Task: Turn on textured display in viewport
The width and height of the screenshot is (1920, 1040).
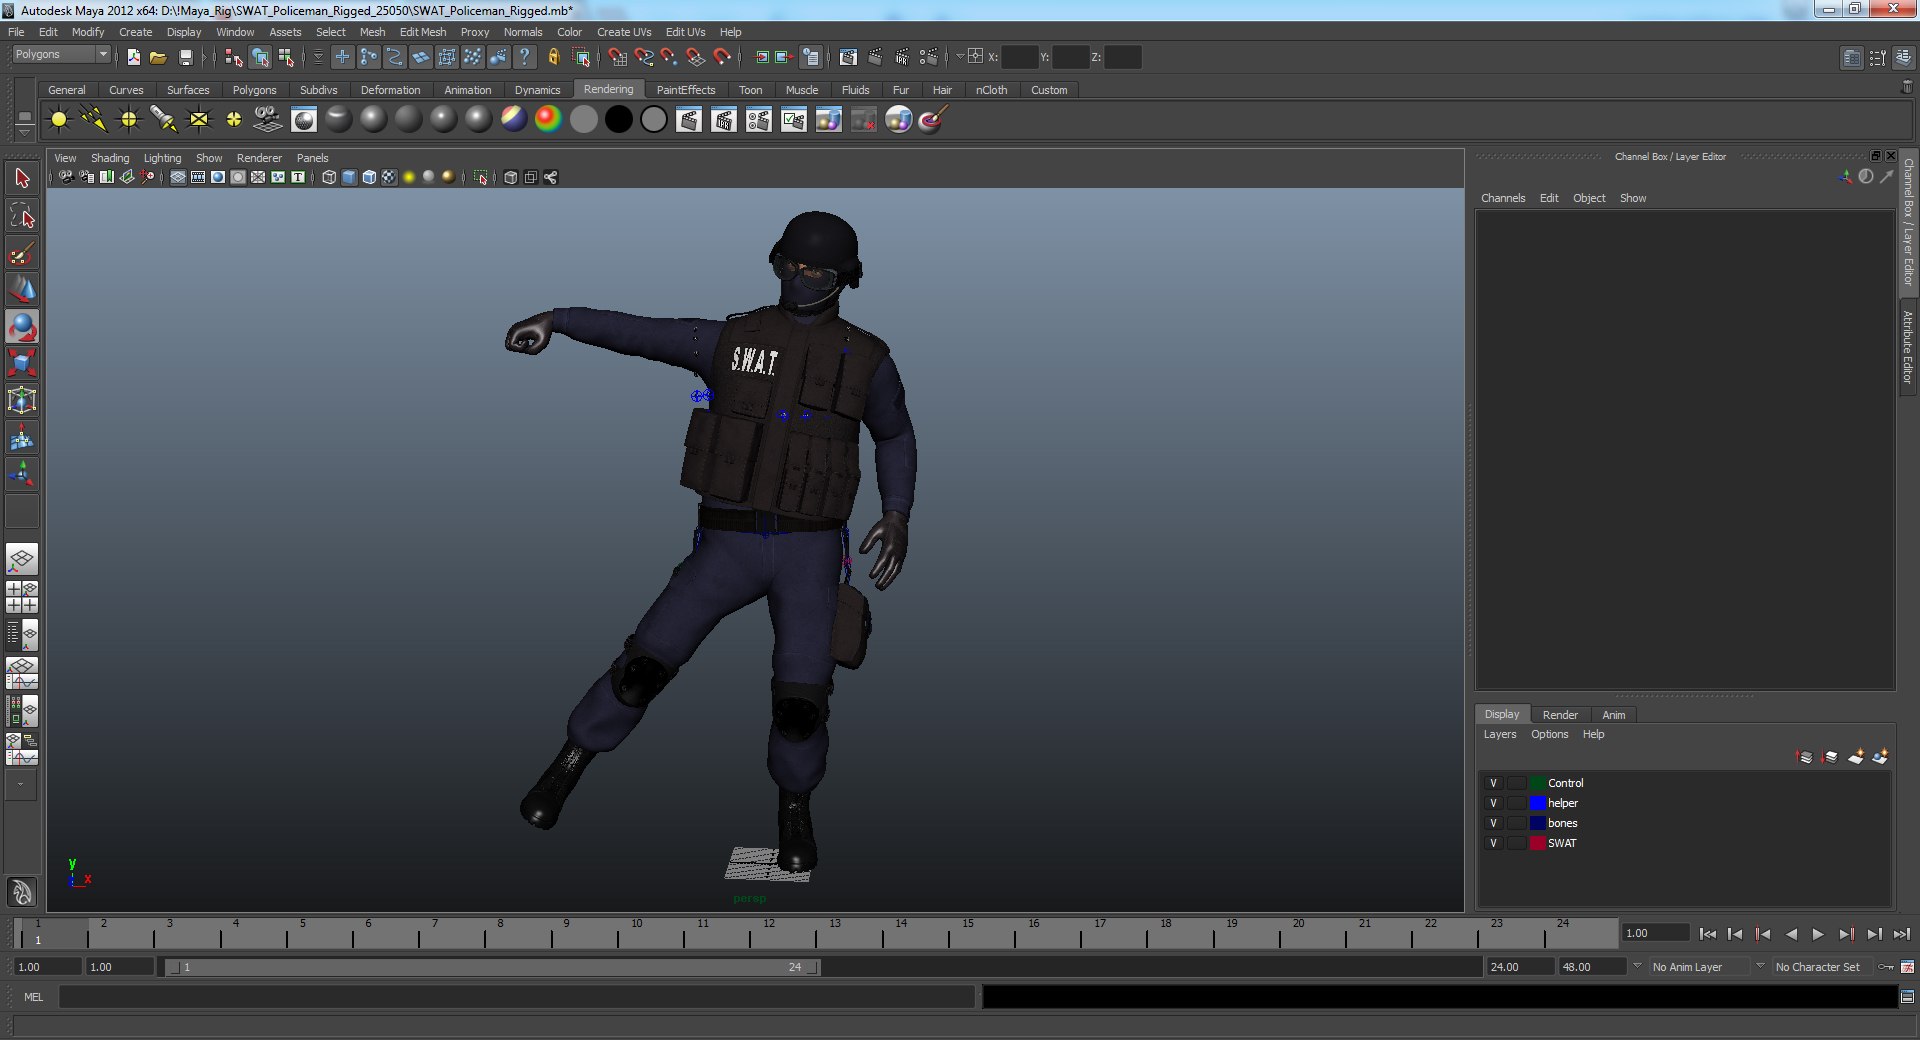Action: [389, 177]
